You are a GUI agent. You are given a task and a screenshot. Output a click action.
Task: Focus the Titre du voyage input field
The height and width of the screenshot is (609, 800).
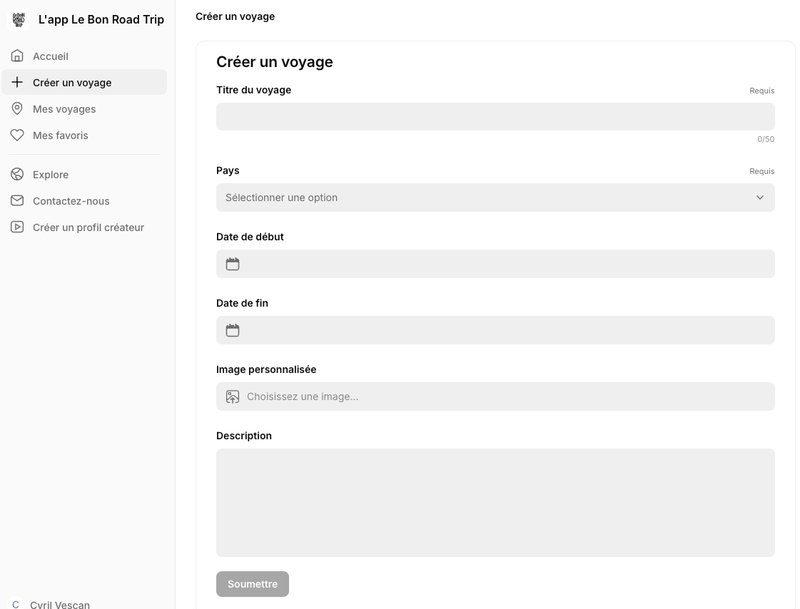pyautogui.click(x=495, y=116)
